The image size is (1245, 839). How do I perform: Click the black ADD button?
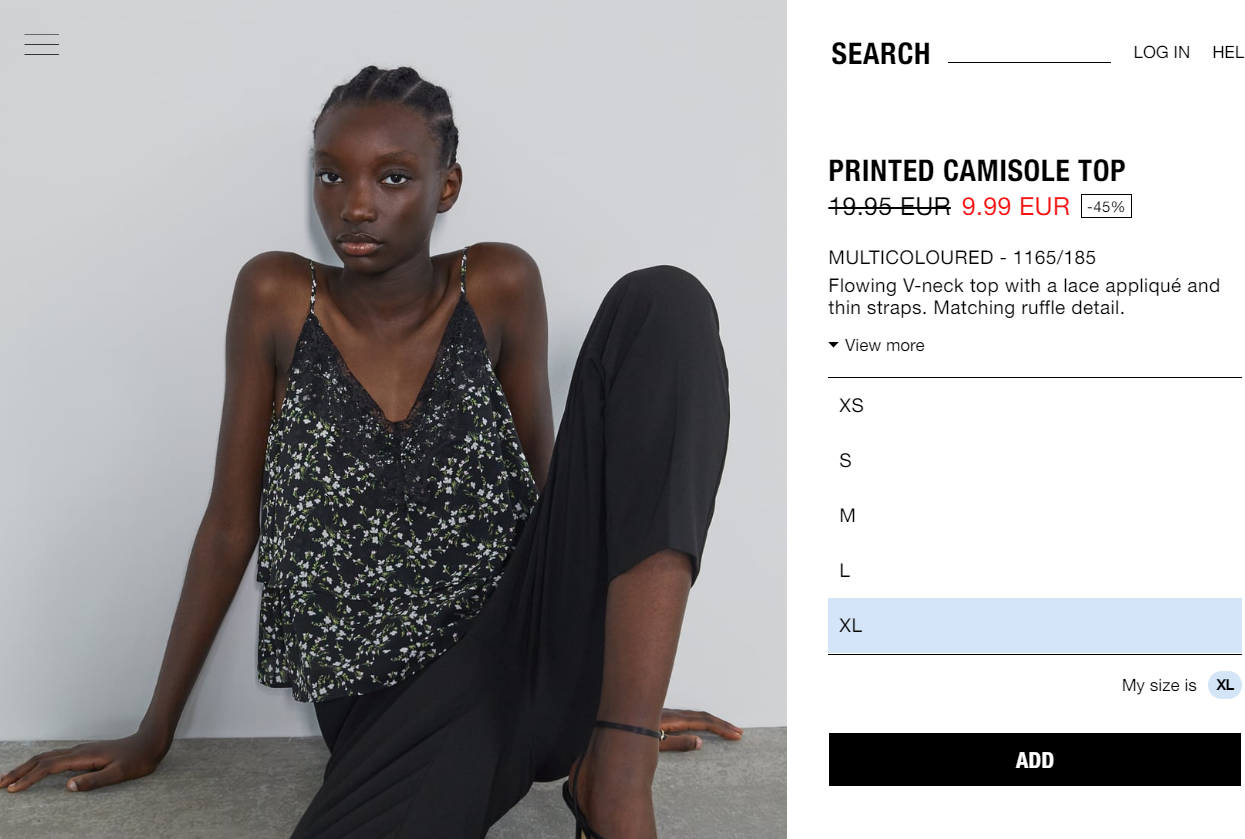1035,760
